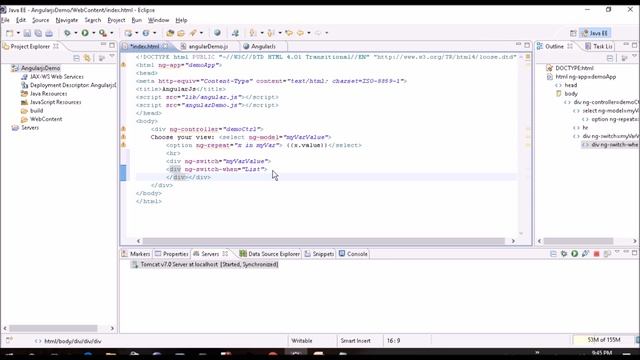This screenshot has width=640, height=360.
Task: Click the Open Type folder icon
Action: (170, 33)
